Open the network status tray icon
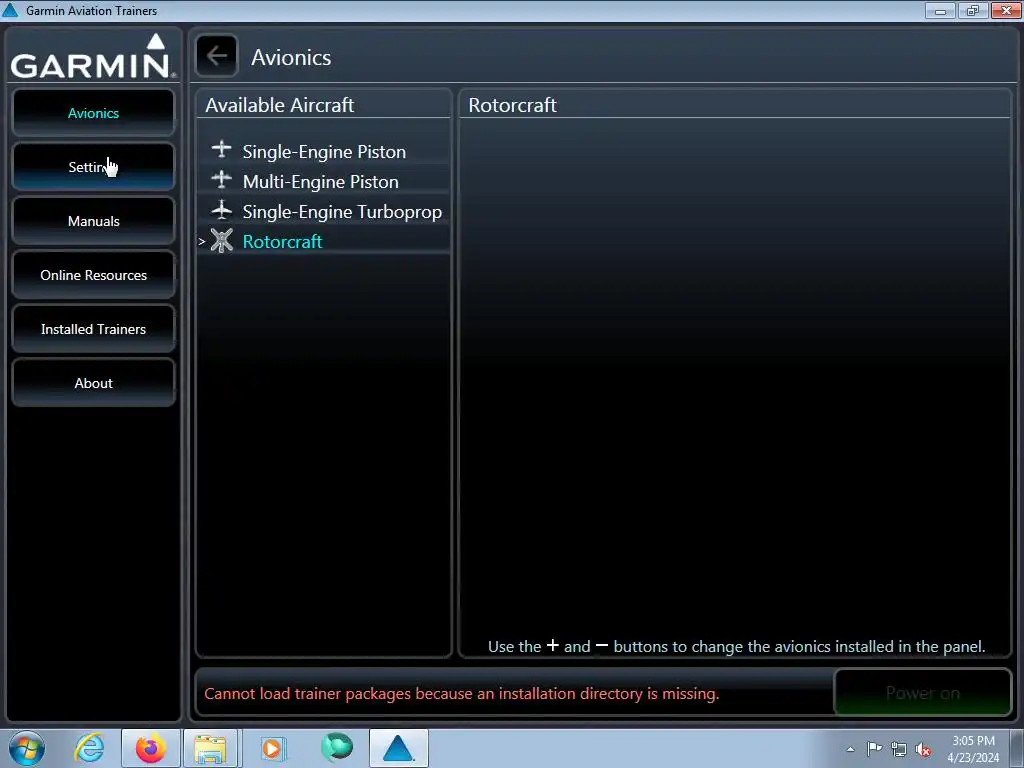This screenshot has height=768, width=1024. [899, 749]
